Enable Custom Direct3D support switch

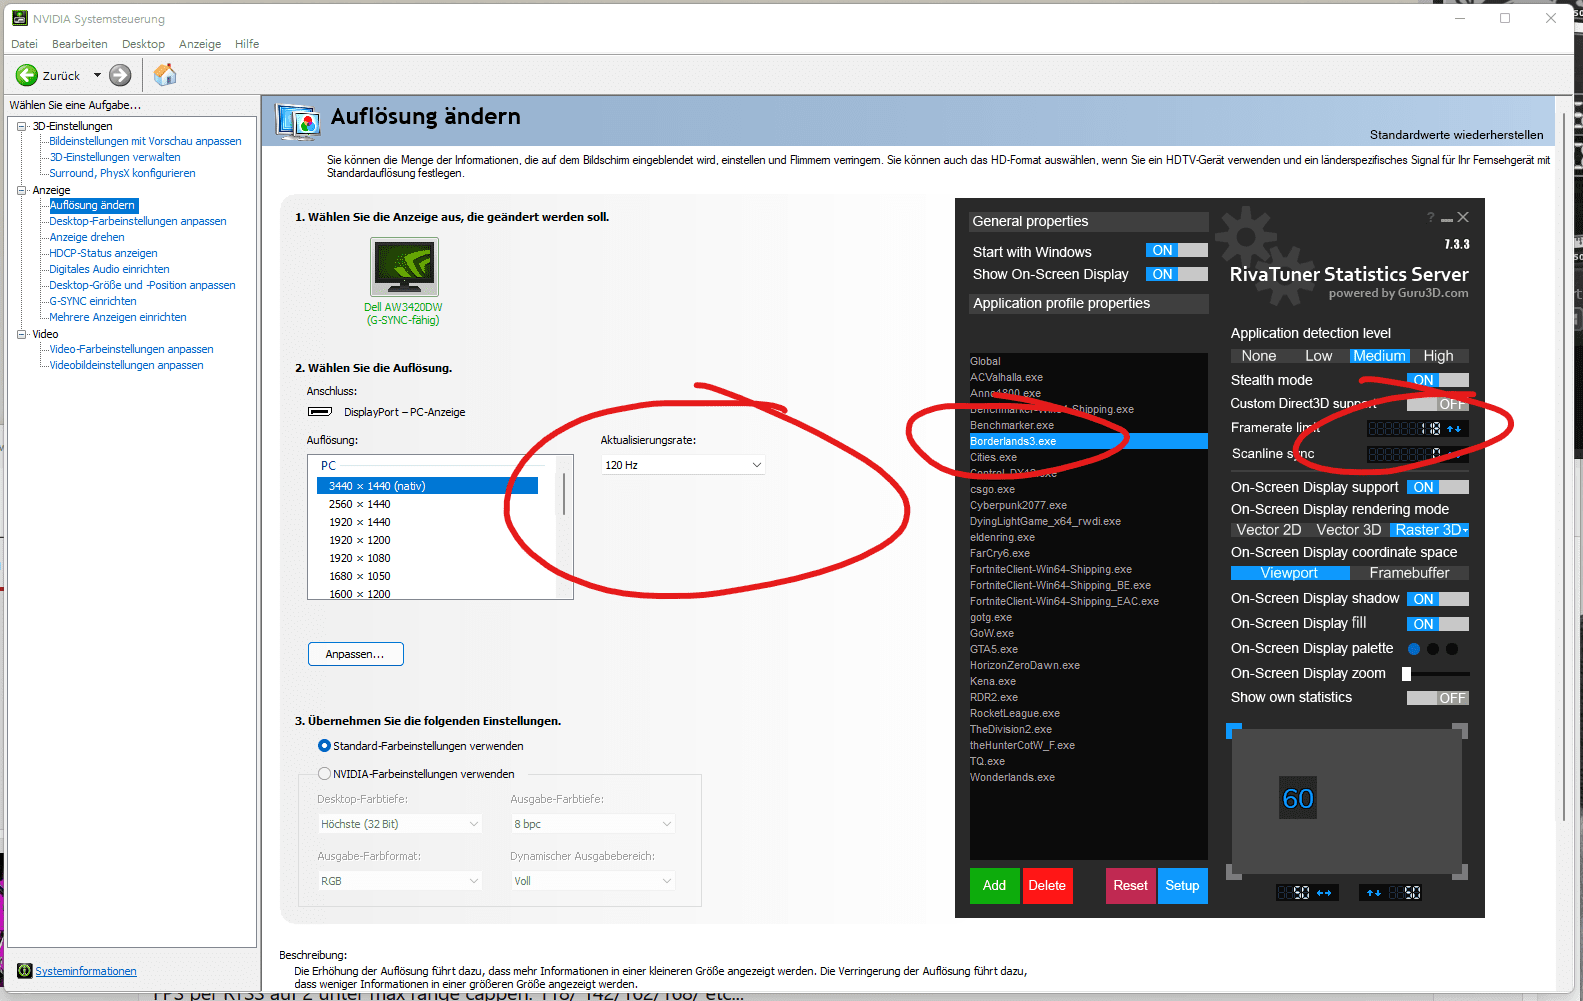pyautogui.click(x=1438, y=404)
